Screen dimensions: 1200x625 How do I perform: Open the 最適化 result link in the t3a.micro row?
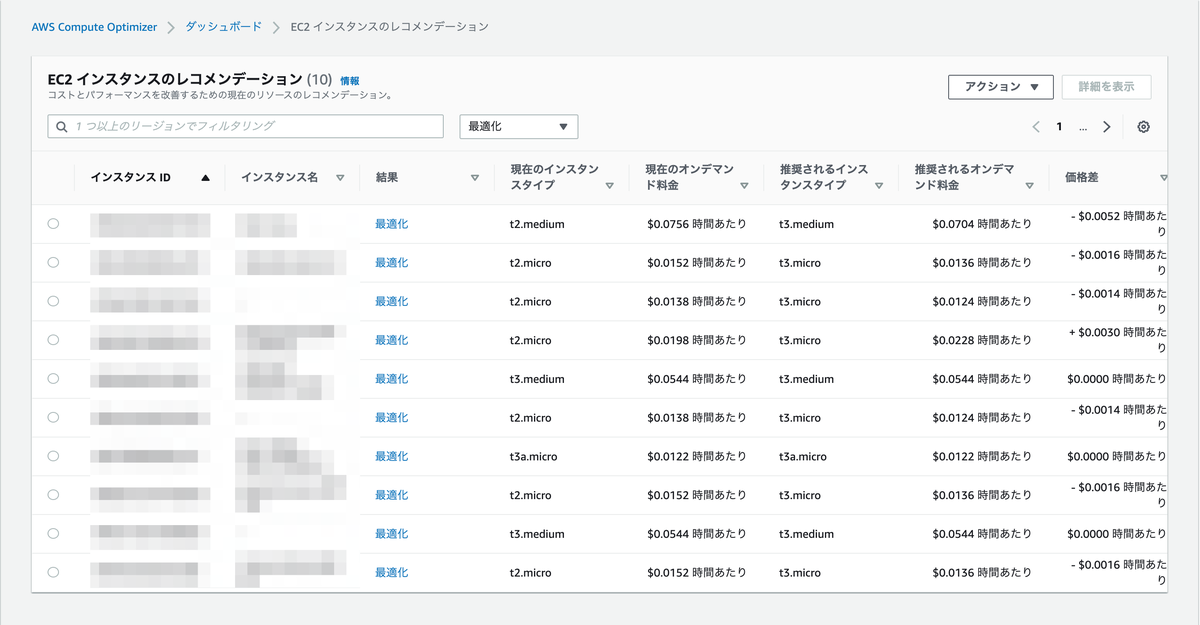click(x=392, y=456)
